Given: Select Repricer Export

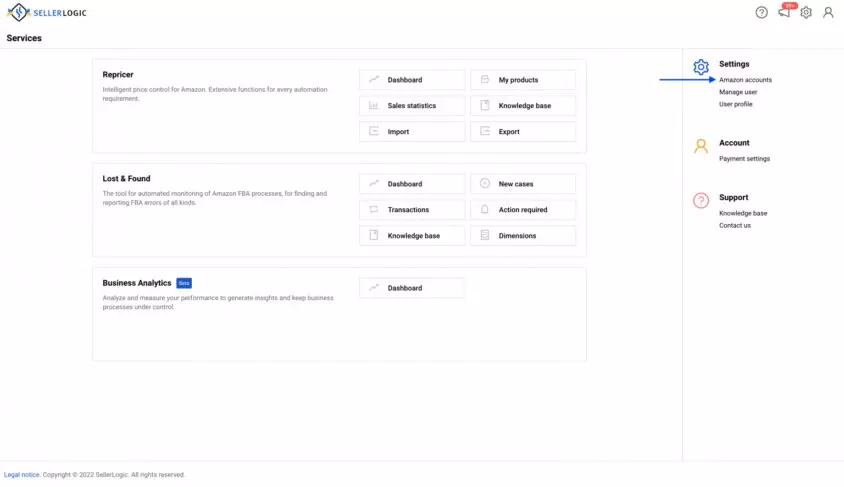Looking at the screenshot, I should pyautogui.click(x=523, y=131).
